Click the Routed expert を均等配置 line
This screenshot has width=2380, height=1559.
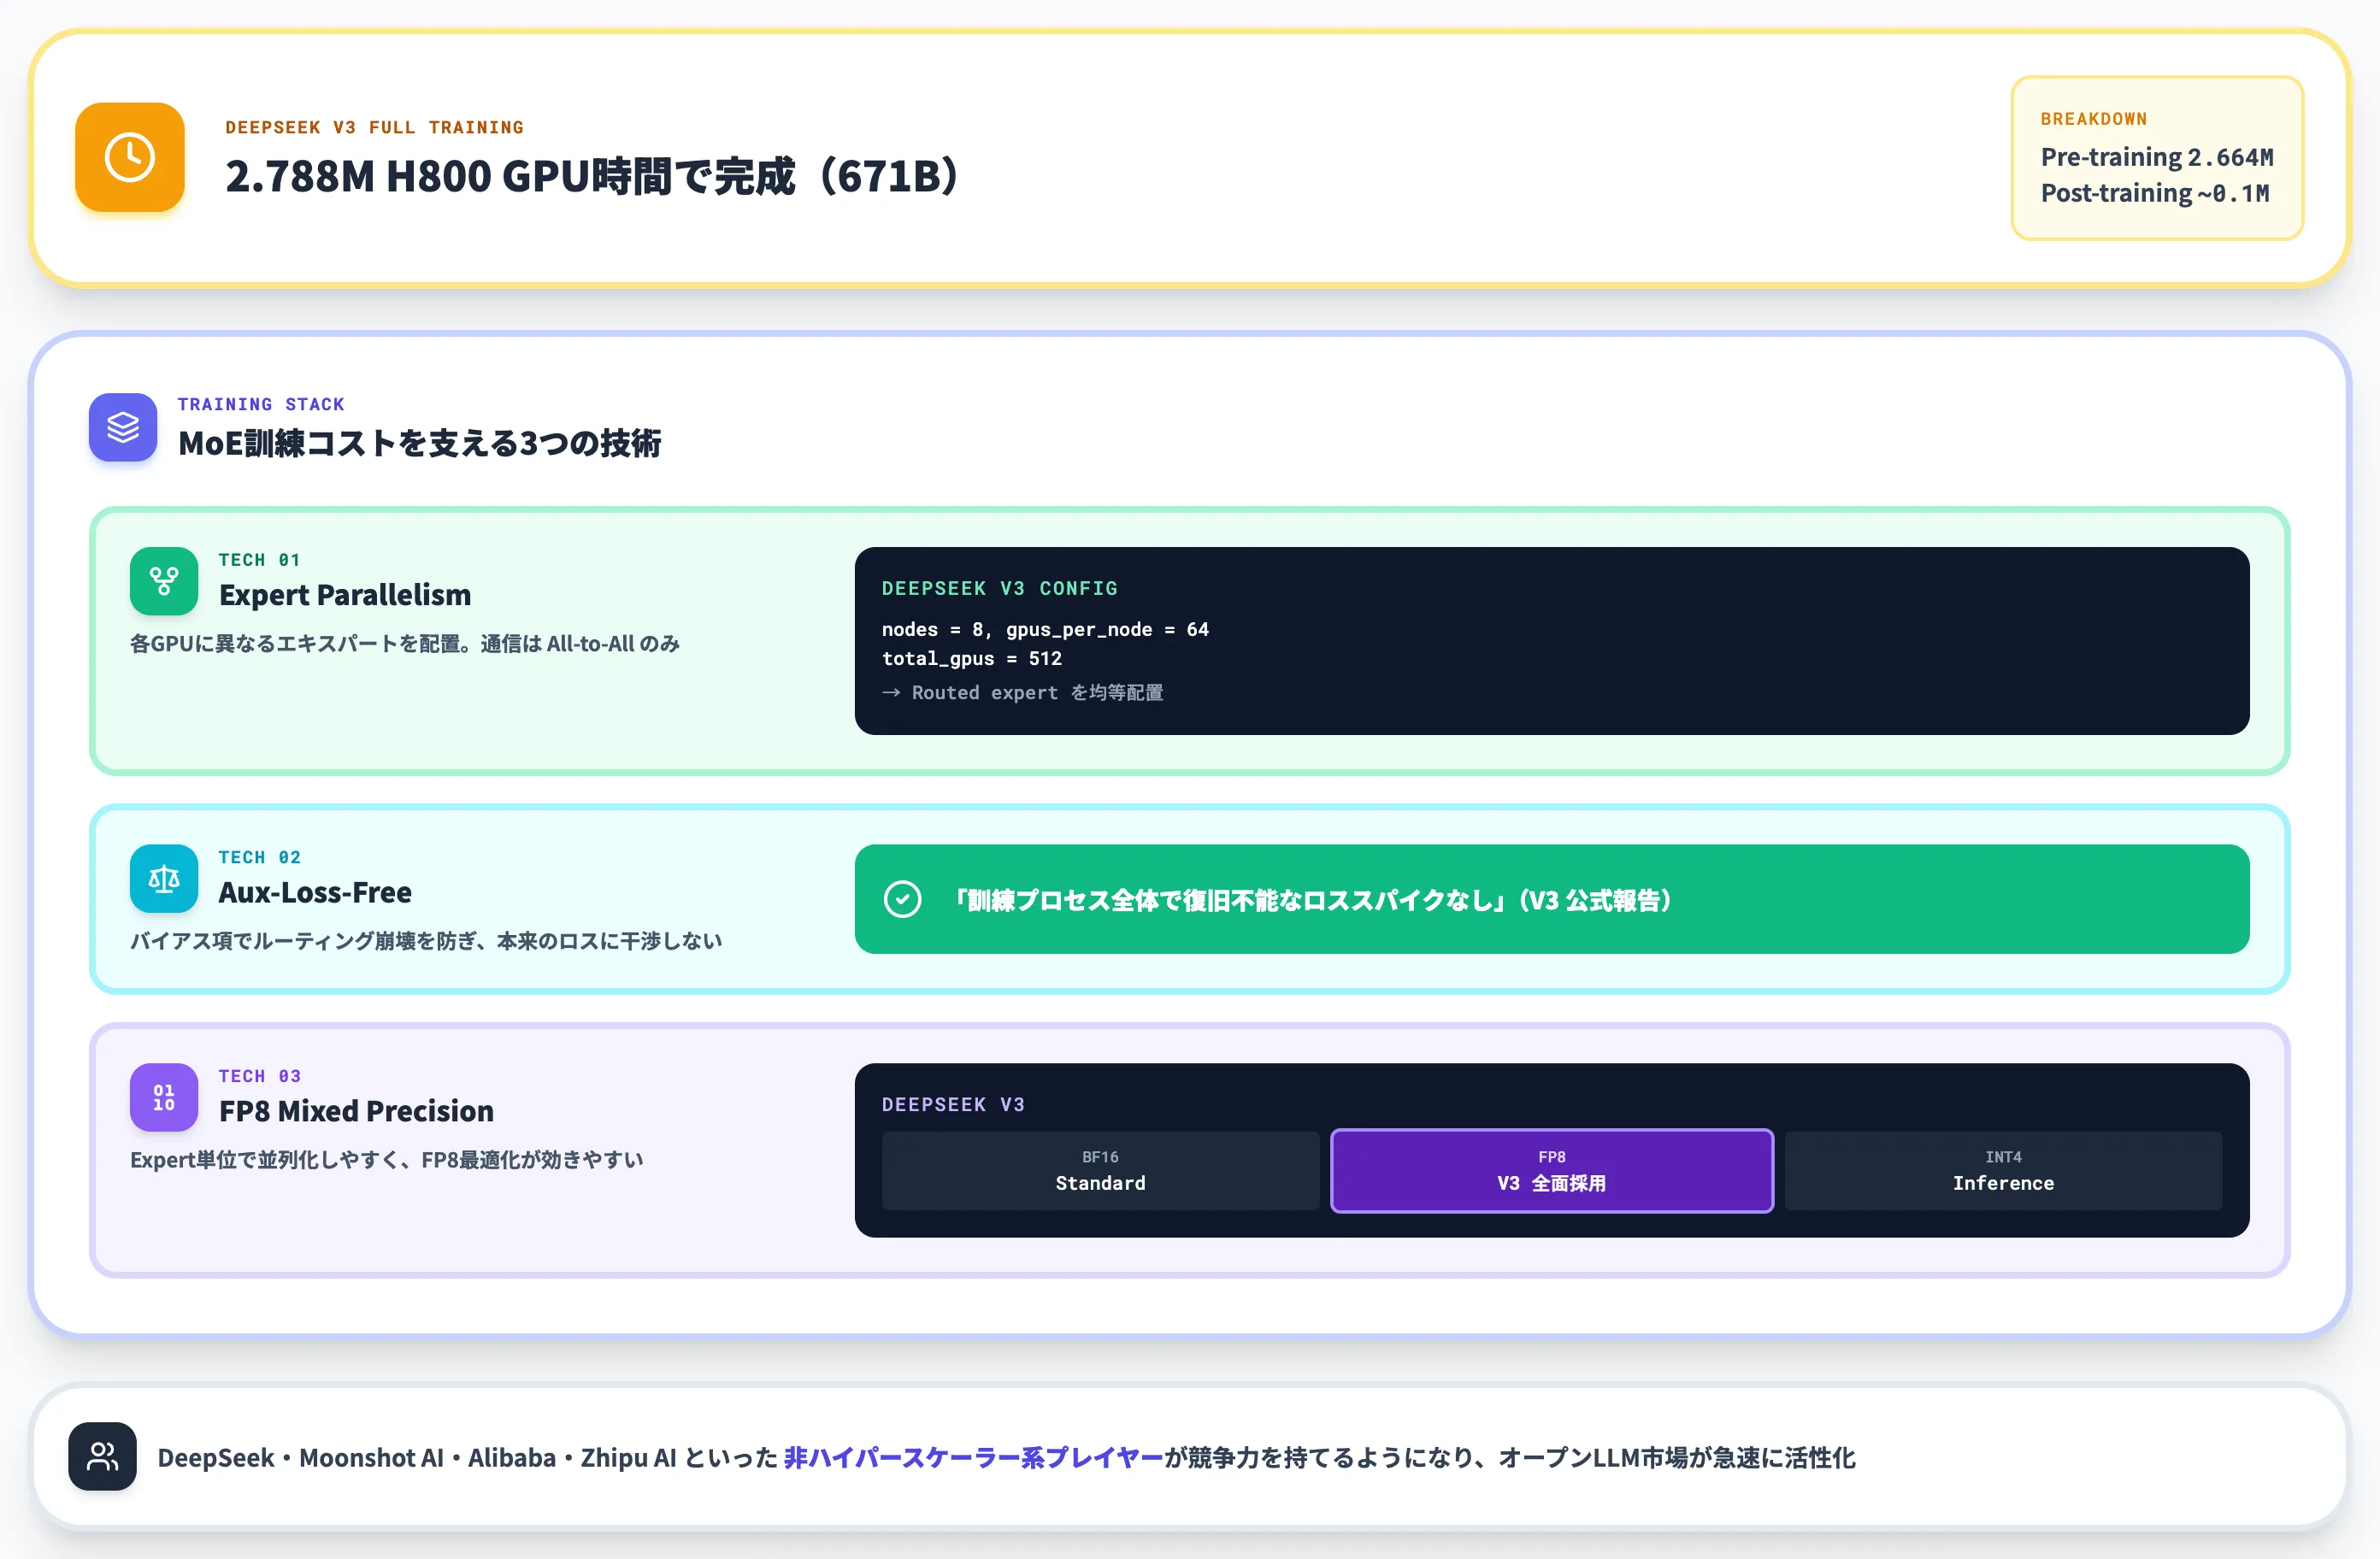click(1023, 692)
